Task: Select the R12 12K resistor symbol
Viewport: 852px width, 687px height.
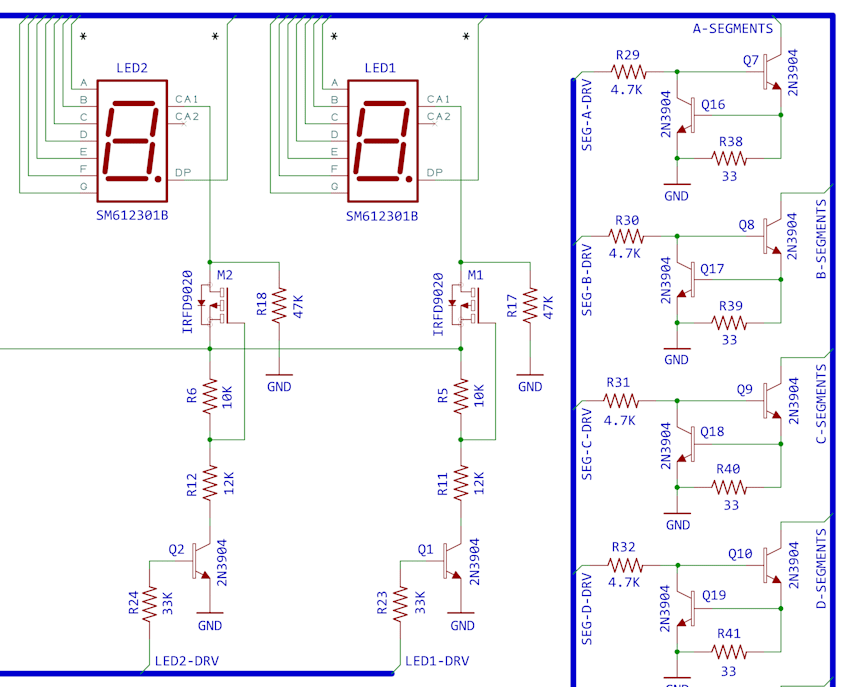Action: [x=210, y=483]
